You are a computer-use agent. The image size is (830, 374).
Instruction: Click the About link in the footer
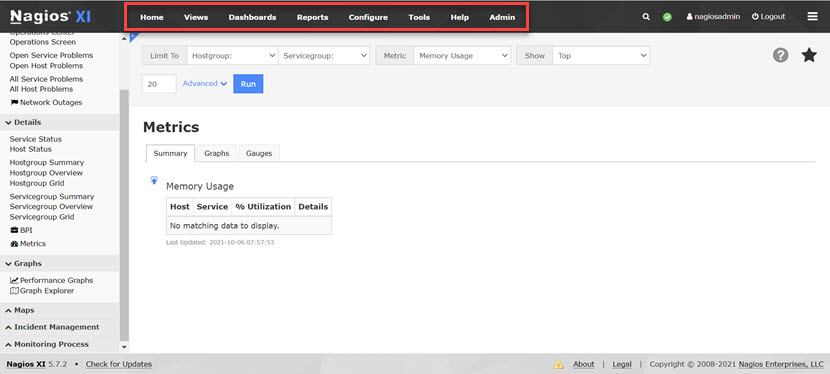click(x=583, y=364)
